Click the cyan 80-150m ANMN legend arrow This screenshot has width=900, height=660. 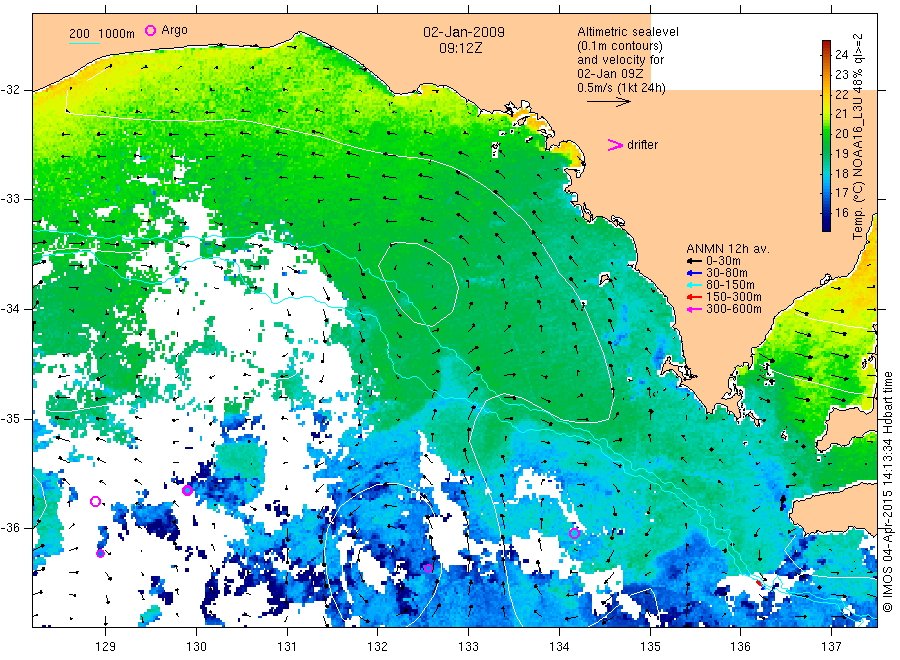[694, 285]
